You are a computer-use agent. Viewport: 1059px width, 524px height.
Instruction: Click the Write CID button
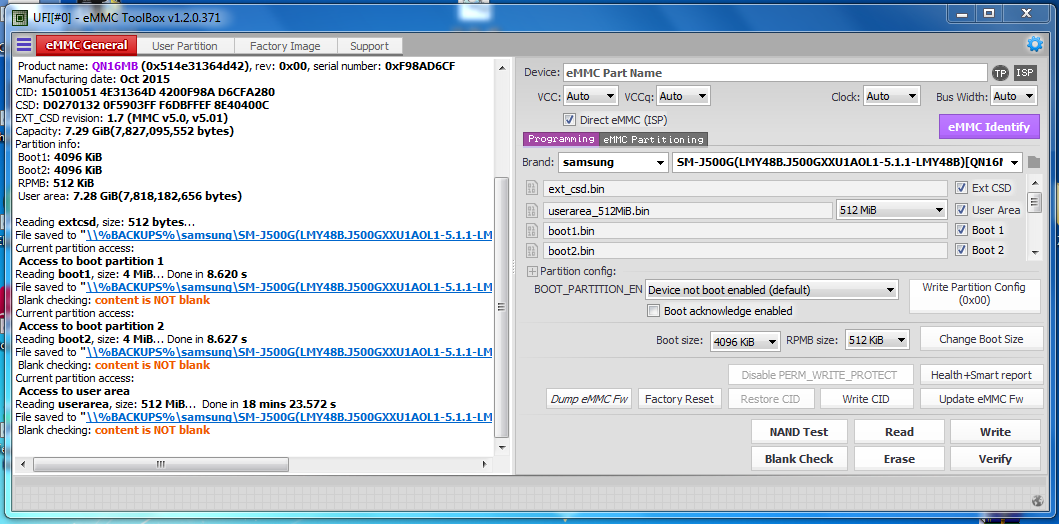pyautogui.click(x=866, y=398)
